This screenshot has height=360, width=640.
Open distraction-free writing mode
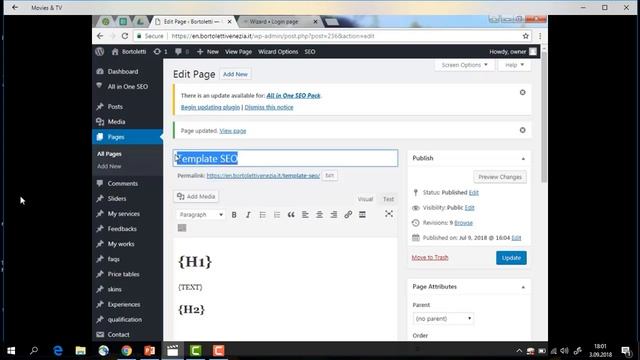pyautogui.click(x=389, y=214)
